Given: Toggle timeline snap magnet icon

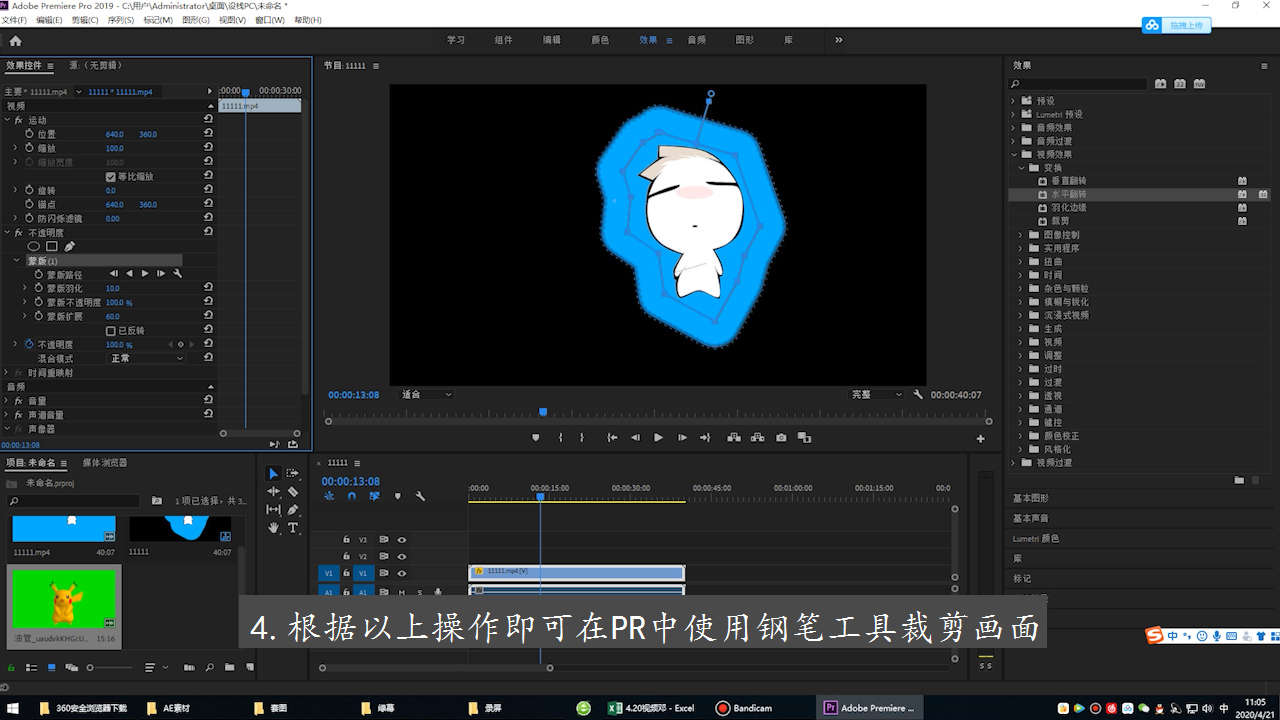Looking at the screenshot, I should pyautogui.click(x=352, y=496).
